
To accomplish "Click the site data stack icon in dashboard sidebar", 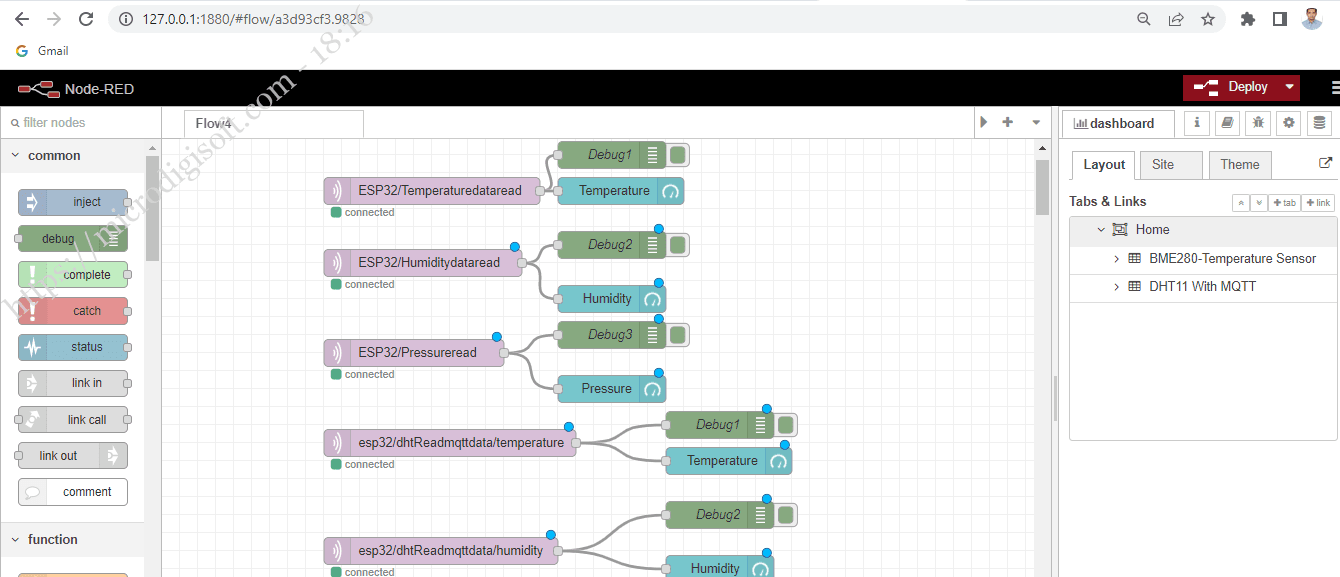I will (x=1320, y=123).
